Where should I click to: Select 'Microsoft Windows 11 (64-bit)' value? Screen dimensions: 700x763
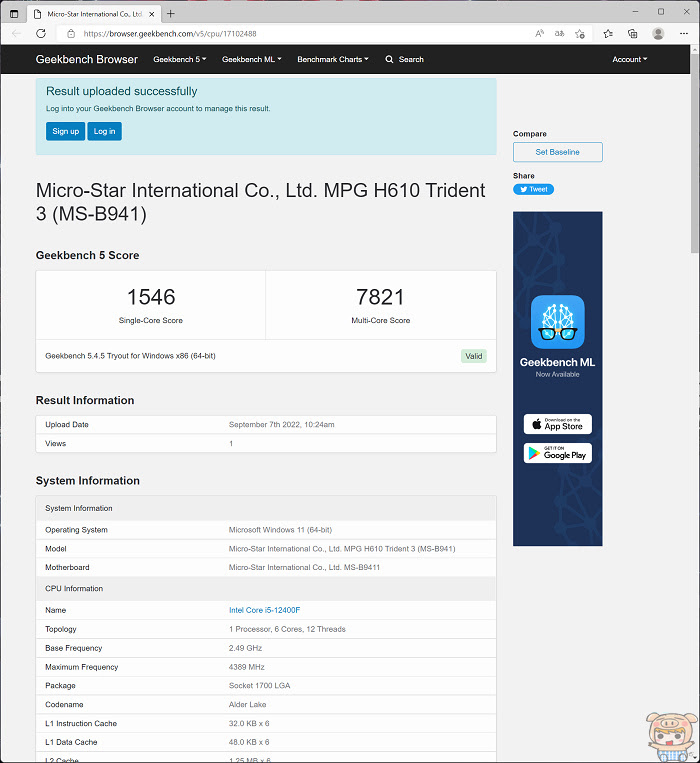280,530
